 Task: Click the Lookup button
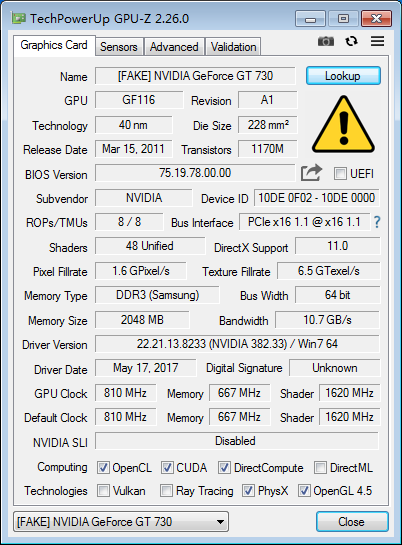[343, 76]
